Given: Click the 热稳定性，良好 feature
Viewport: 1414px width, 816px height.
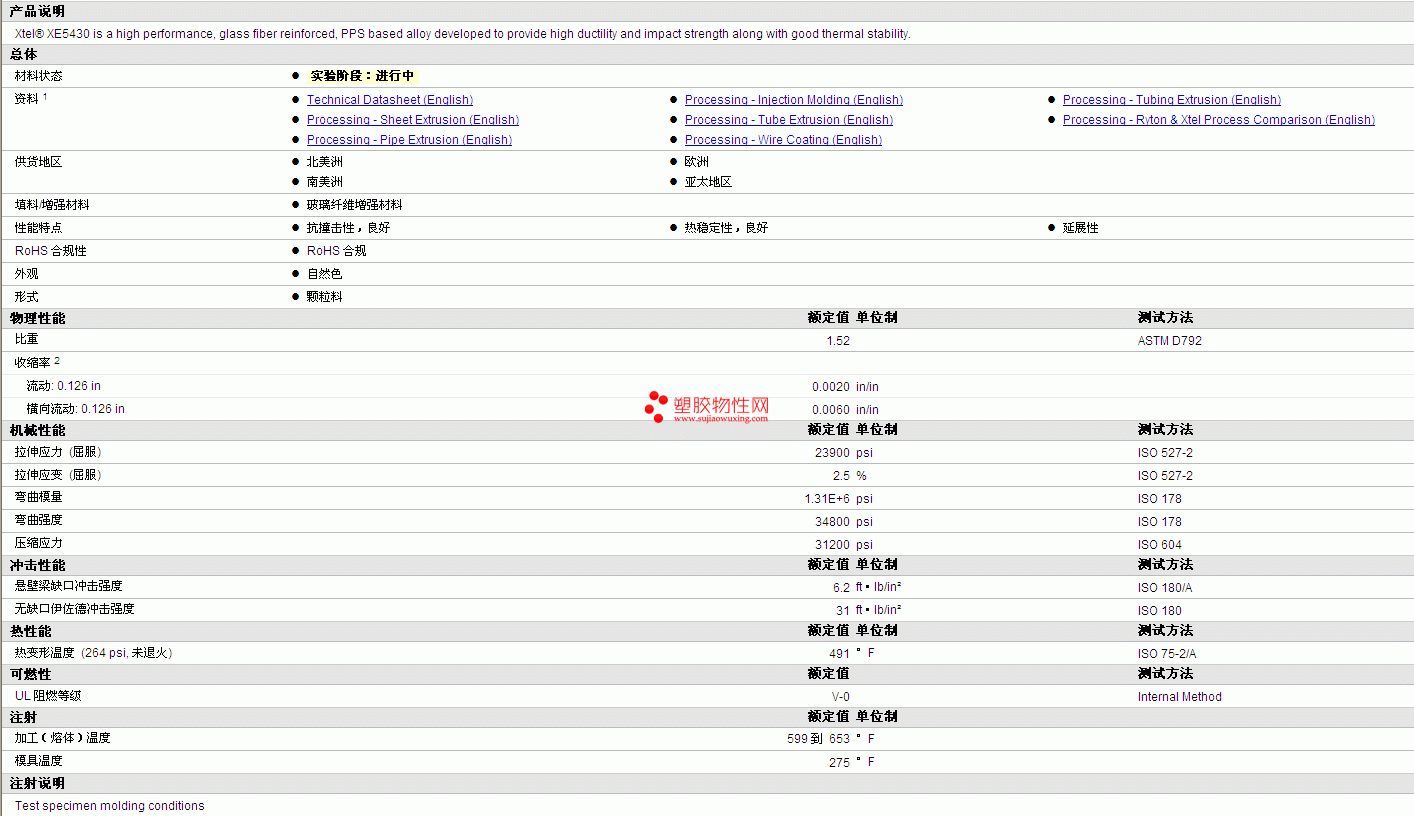Looking at the screenshot, I should click(727, 228).
